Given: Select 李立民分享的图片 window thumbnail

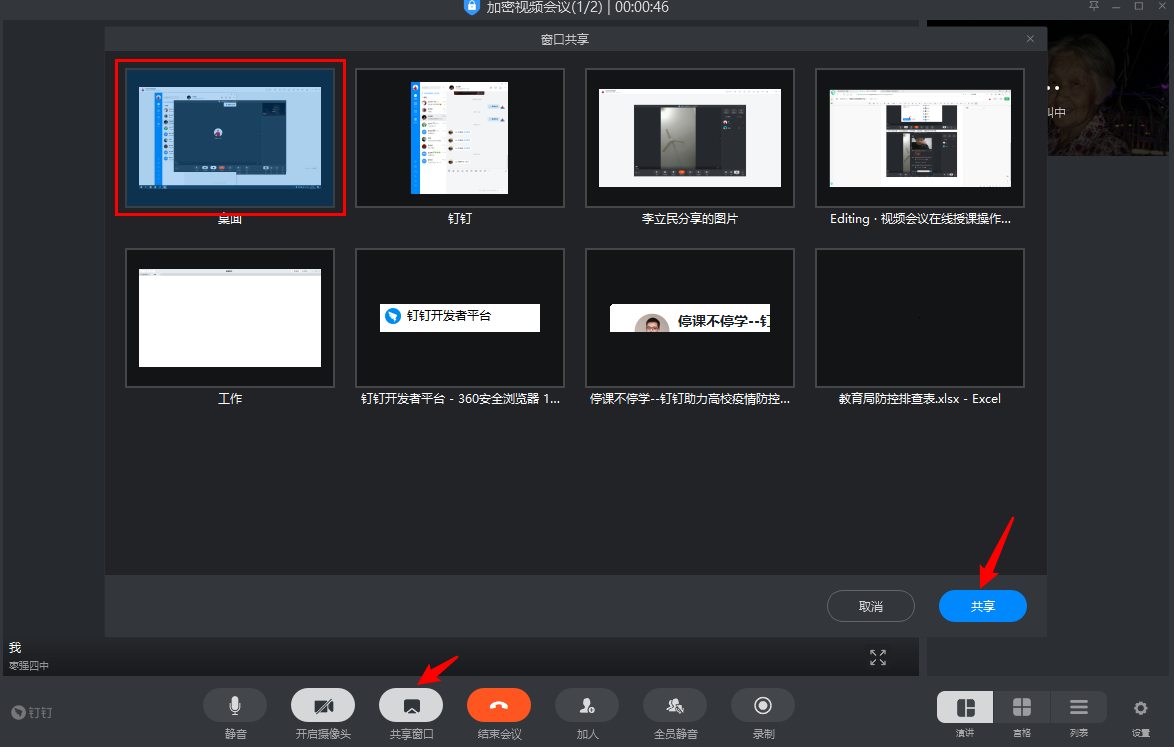Looking at the screenshot, I should (690, 138).
